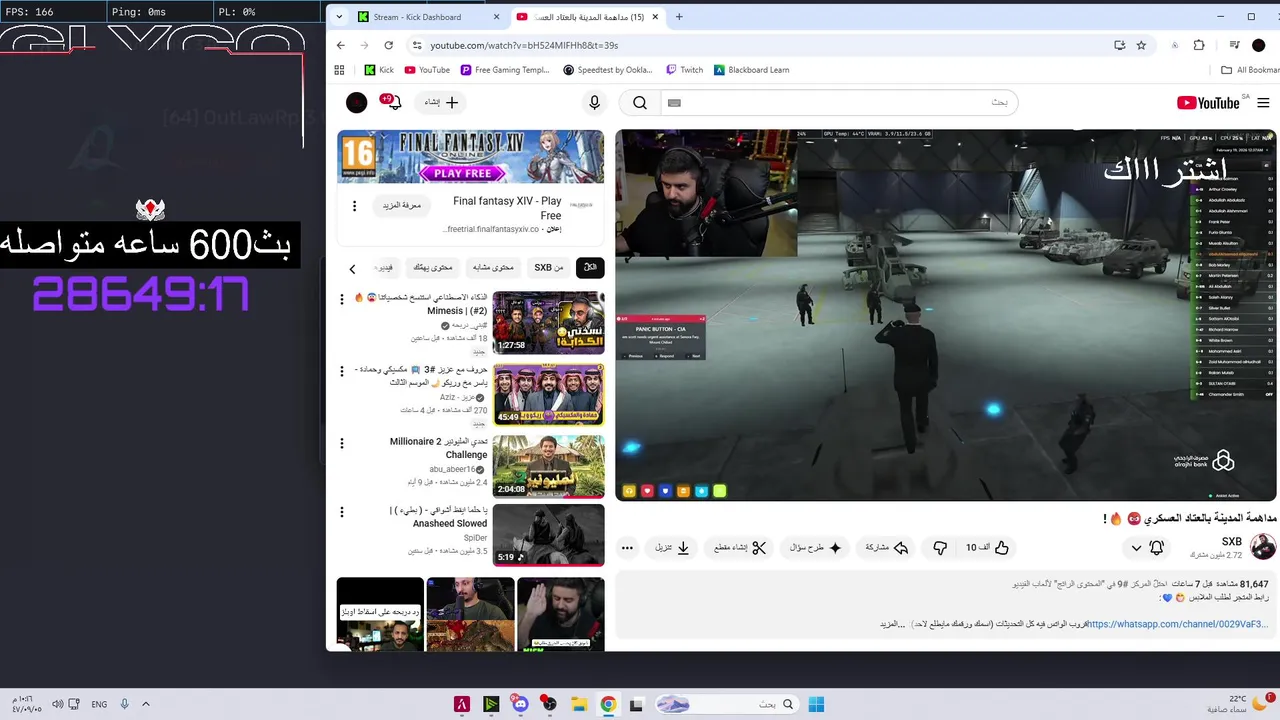
Task: Open options for the Final Fantasy XIV ad
Action: [x=354, y=206]
